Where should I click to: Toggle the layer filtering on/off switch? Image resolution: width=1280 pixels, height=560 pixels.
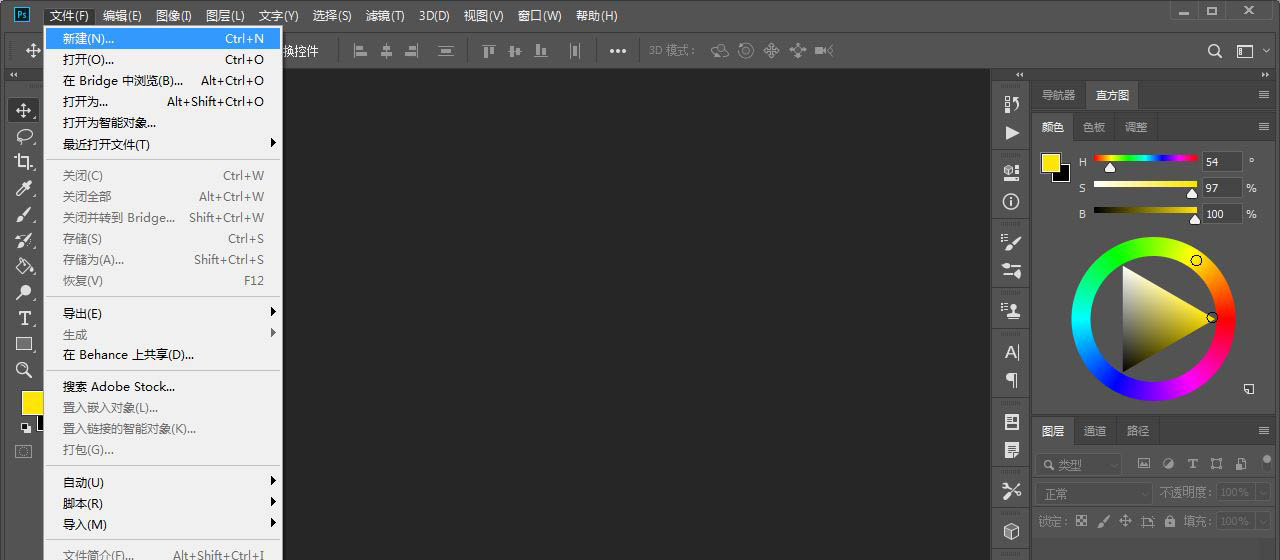[1267, 463]
